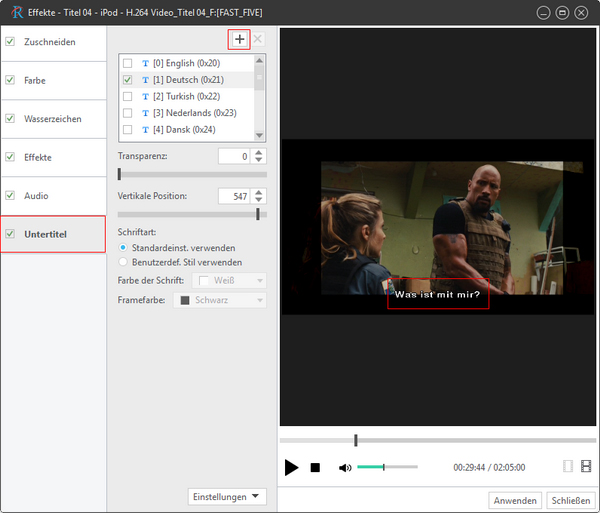Minimize the Effekte window
The image size is (600, 513).
click(x=543, y=13)
